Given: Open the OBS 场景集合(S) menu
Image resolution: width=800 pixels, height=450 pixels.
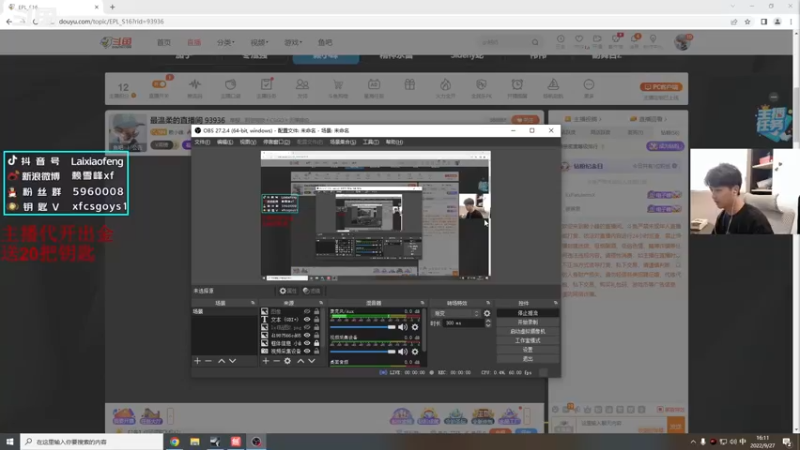Looking at the screenshot, I should pos(343,142).
